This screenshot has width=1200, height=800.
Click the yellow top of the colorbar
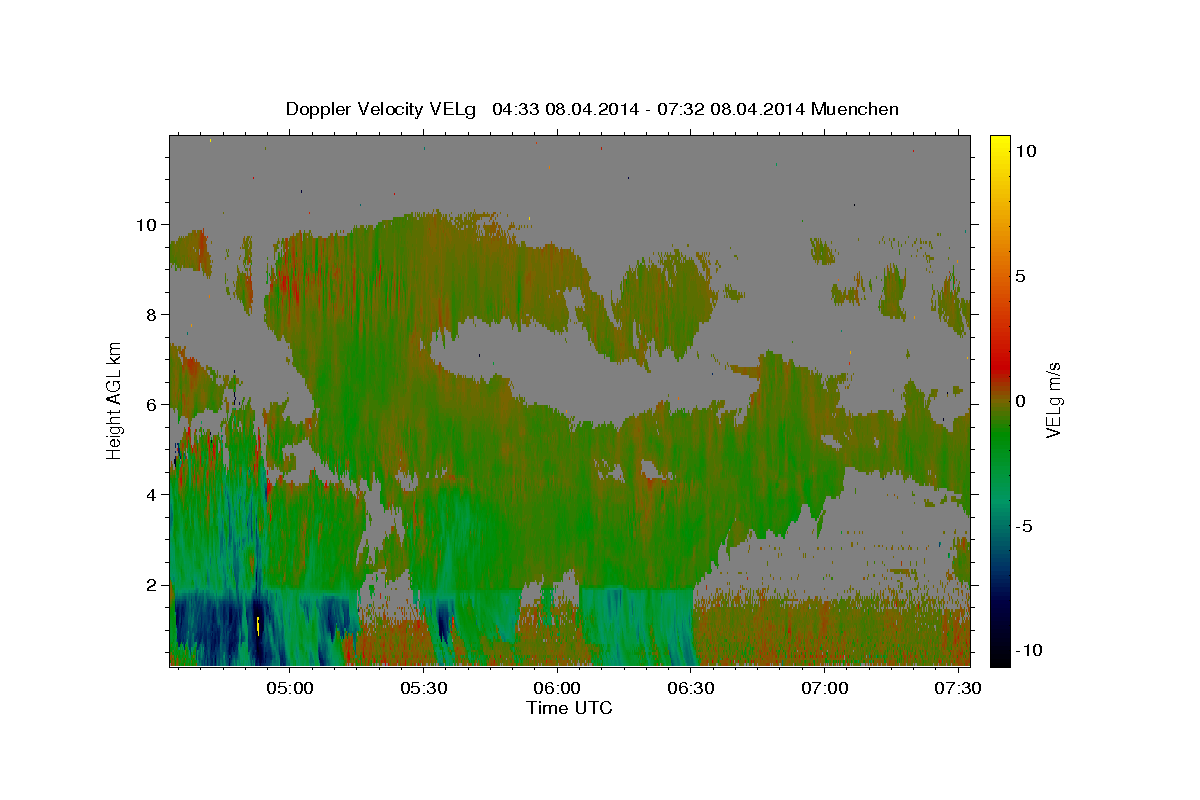click(x=999, y=145)
